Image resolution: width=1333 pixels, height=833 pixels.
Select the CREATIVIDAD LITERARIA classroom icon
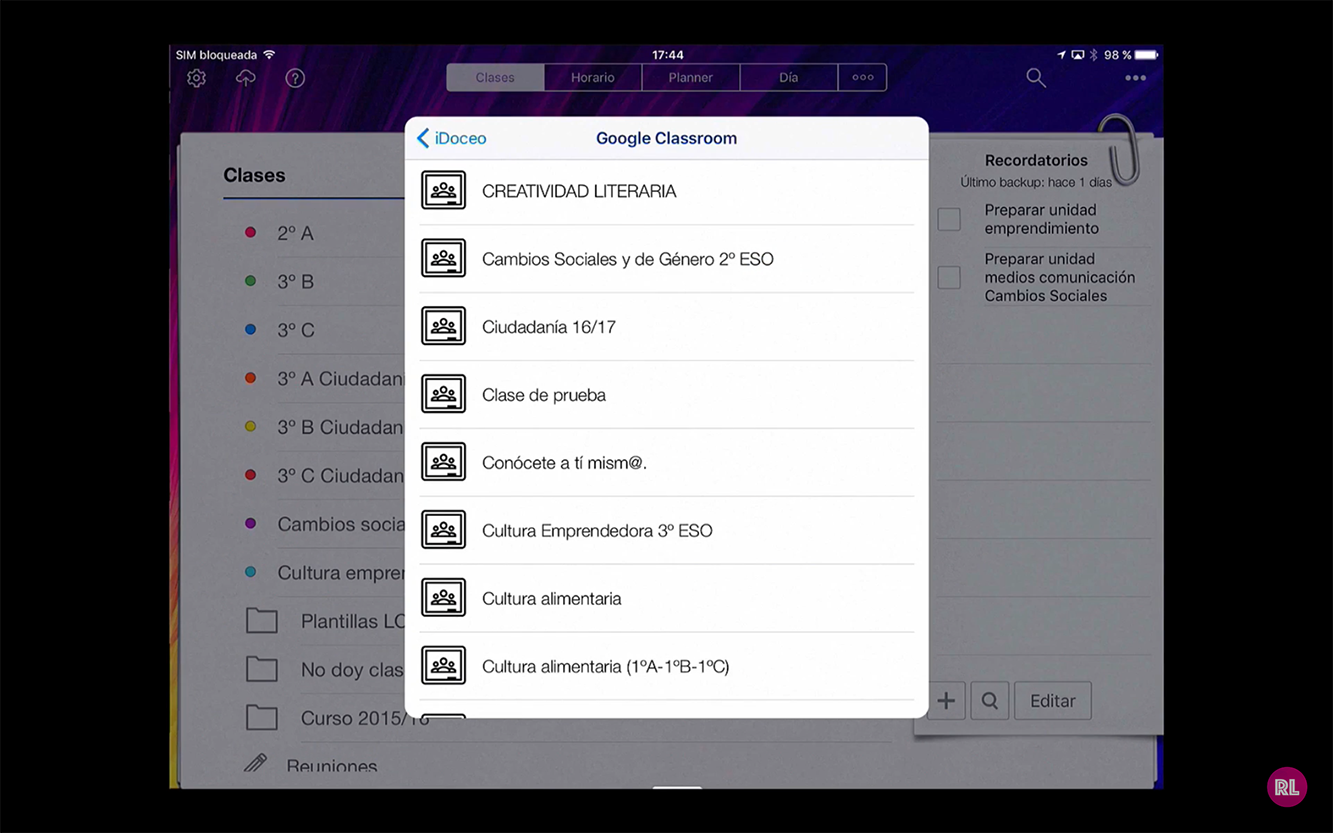coord(443,191)
